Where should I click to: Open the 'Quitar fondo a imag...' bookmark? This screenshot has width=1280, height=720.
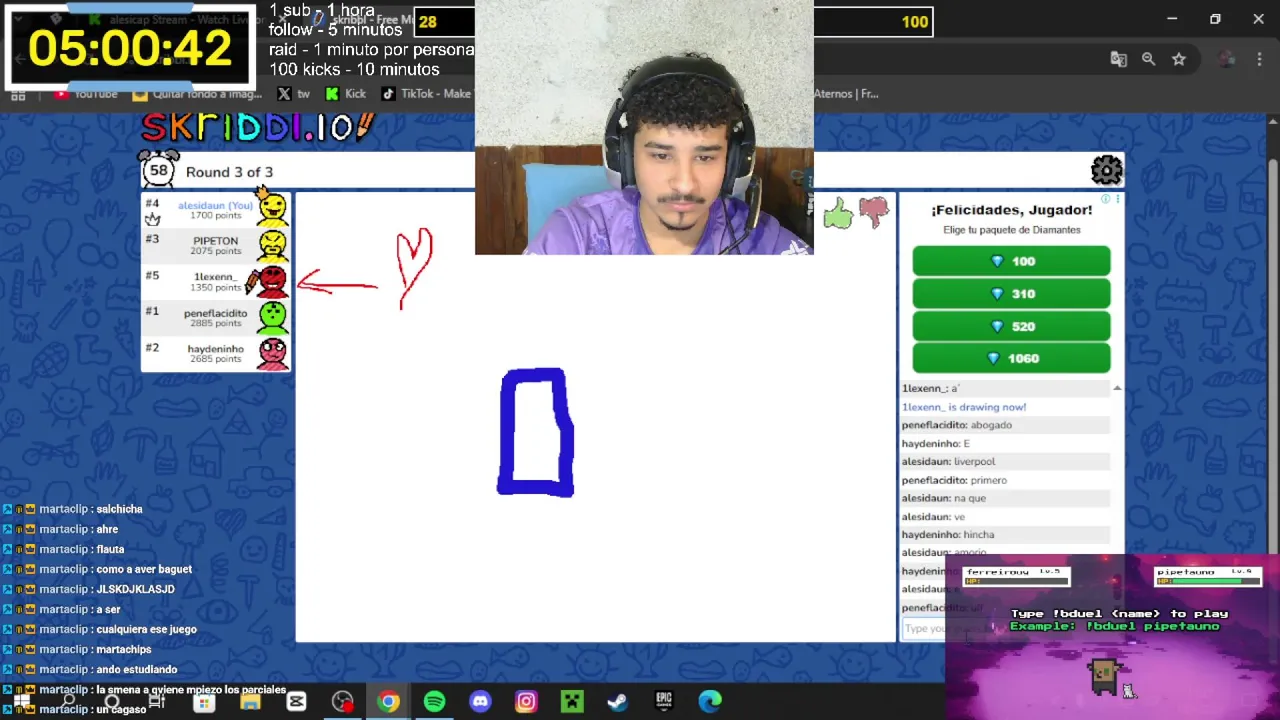tap(197, 94)
